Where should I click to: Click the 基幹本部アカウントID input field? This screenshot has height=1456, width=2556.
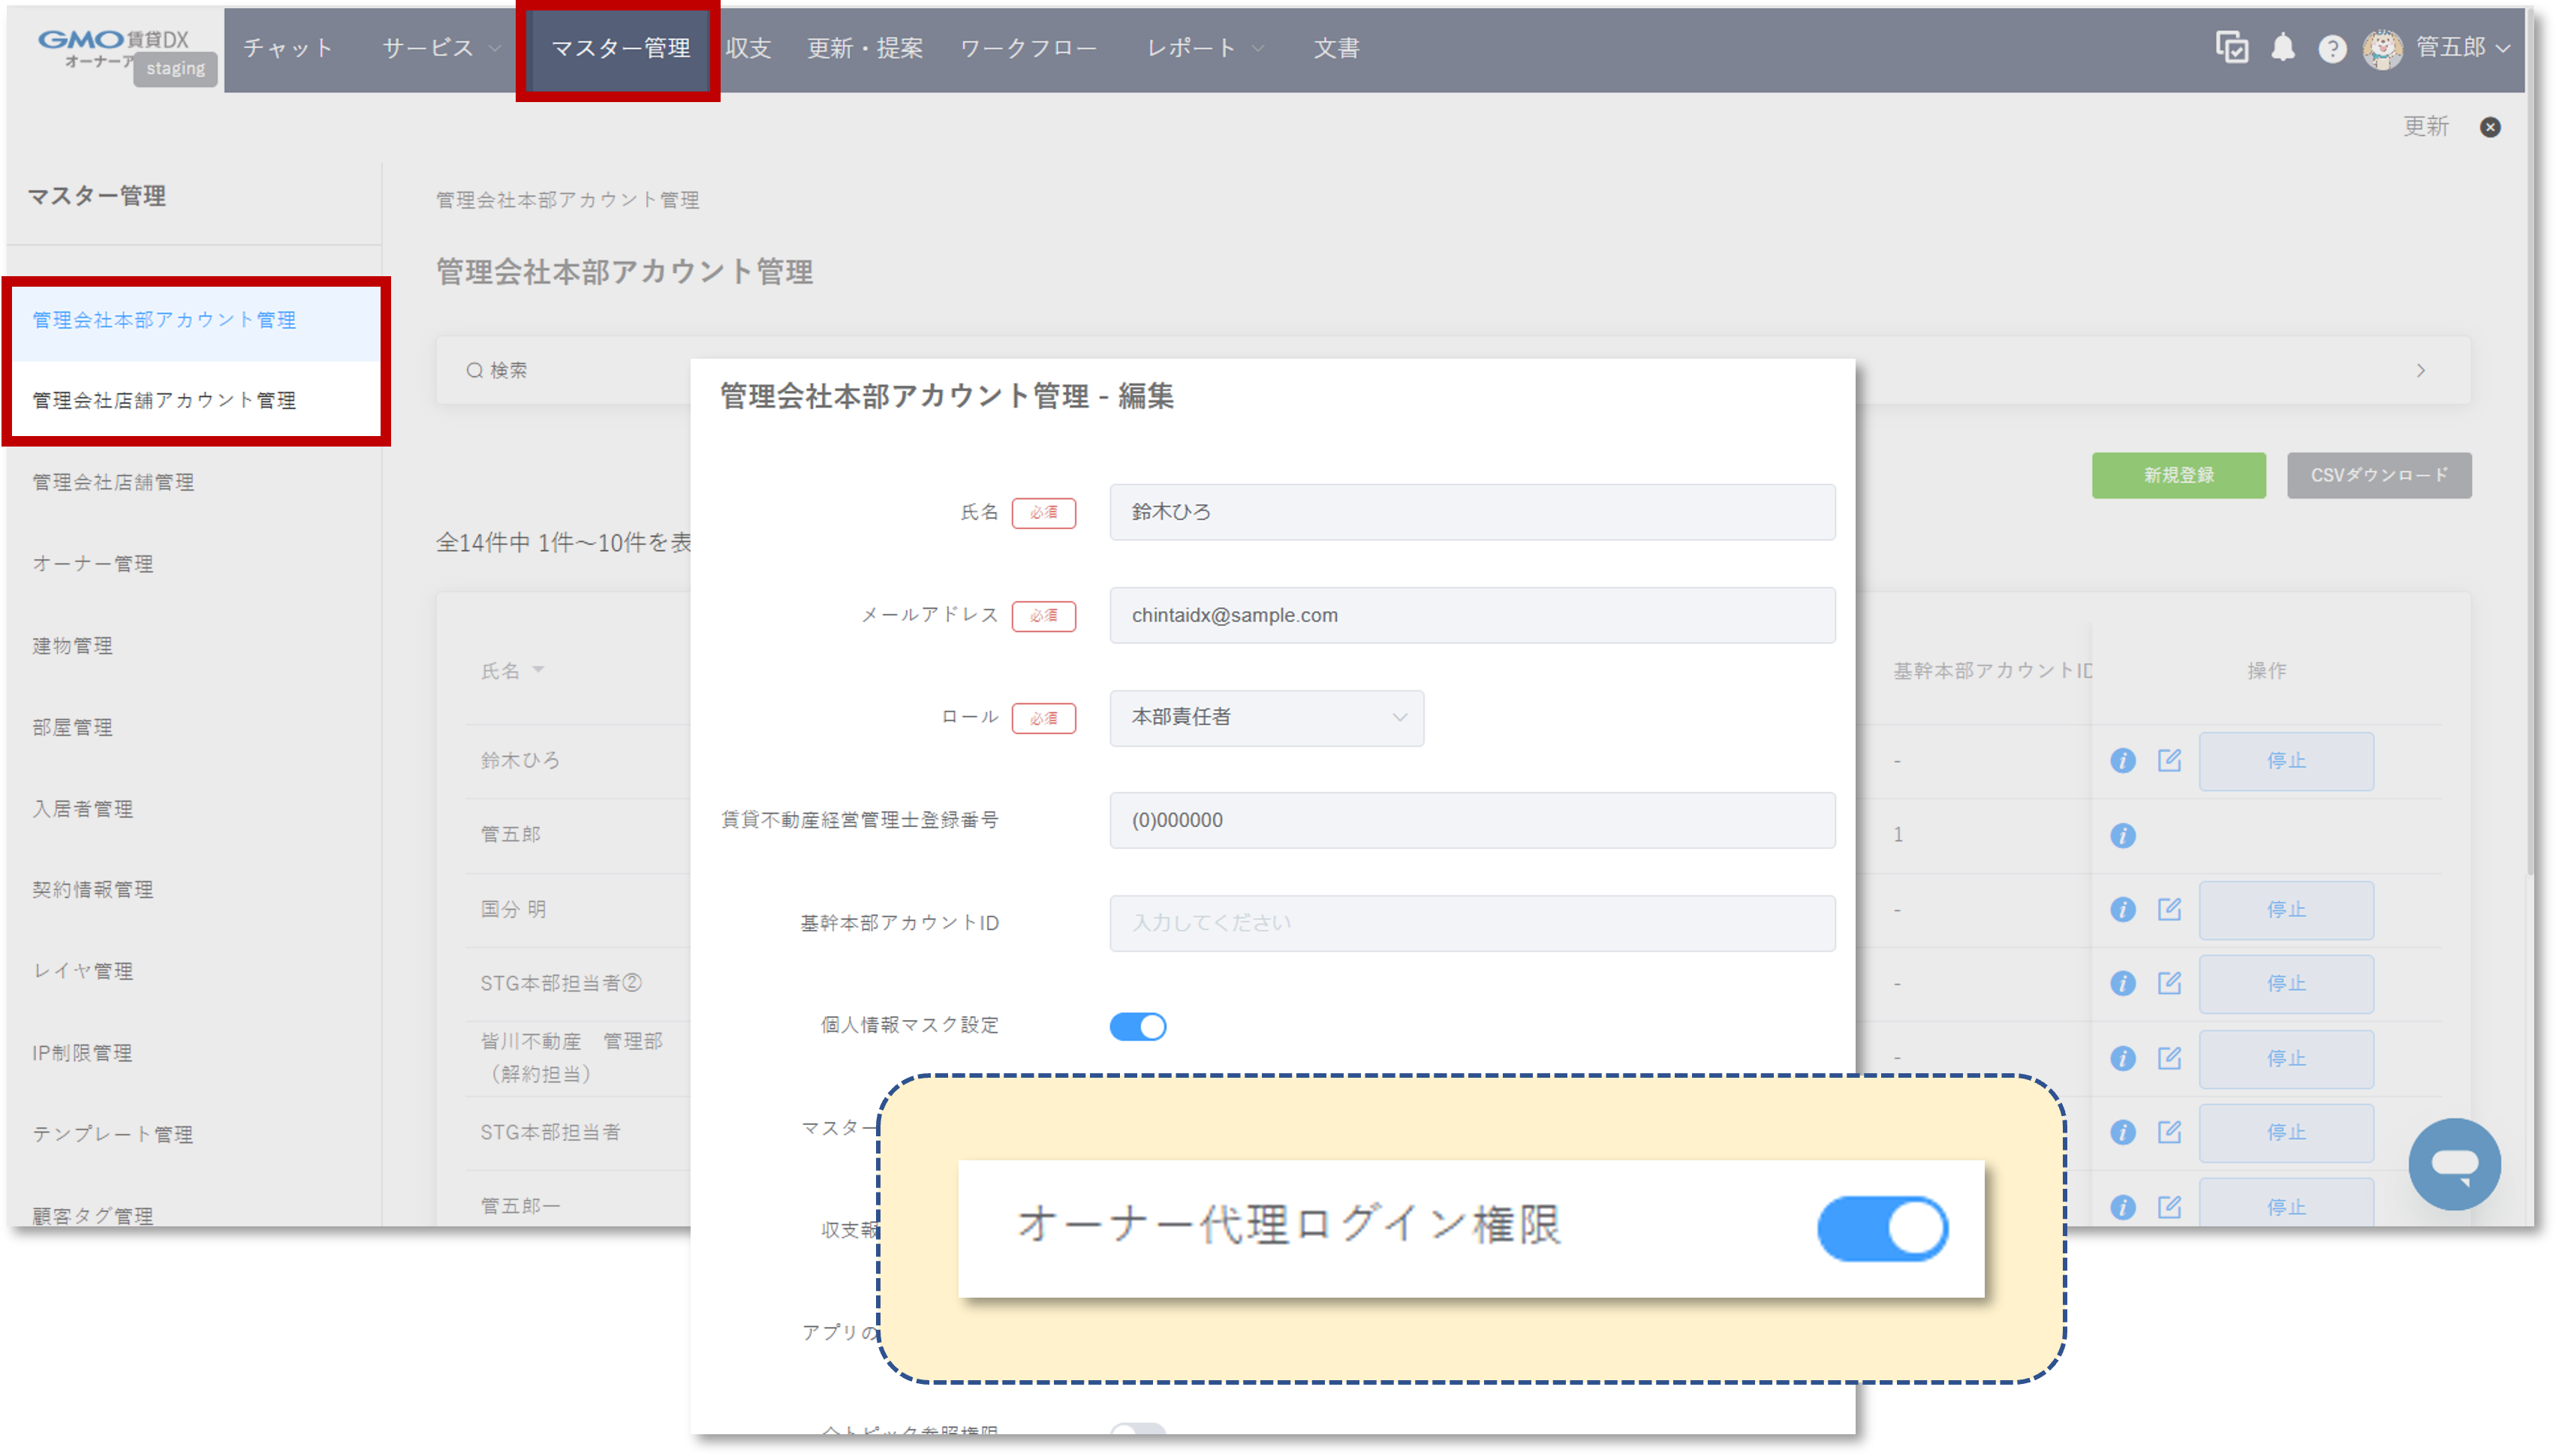tap(1471, 922)
